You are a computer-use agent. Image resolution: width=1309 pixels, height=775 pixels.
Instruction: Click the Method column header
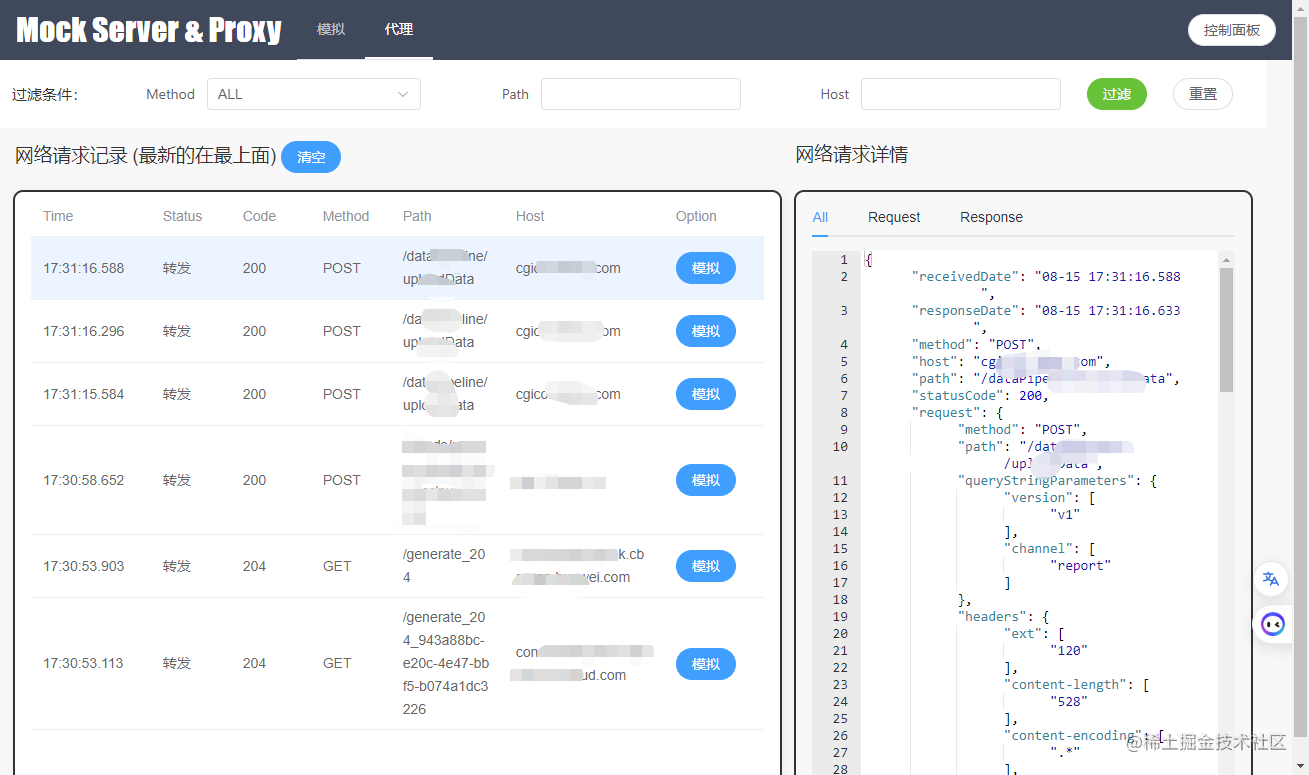(x=346, y=216)
